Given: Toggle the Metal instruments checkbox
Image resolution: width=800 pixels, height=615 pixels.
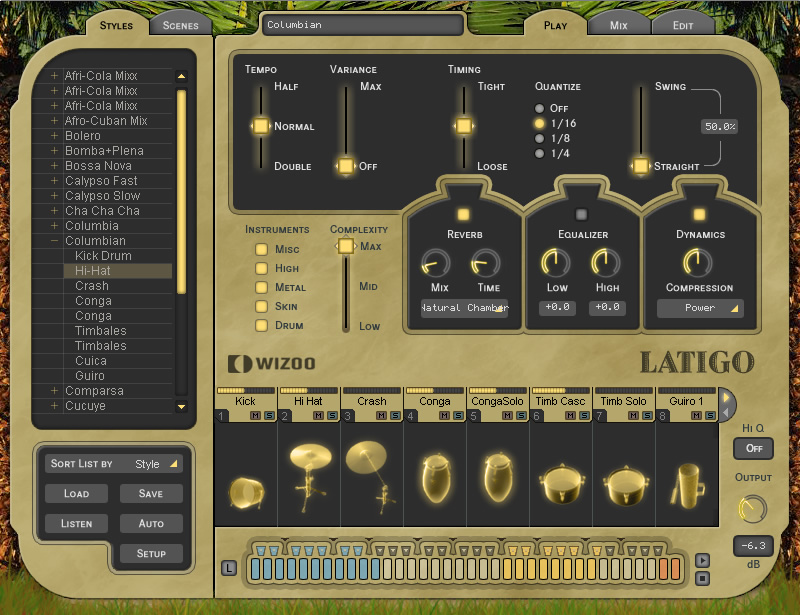Looking at the screenshot, I should click(x=261, y=287).
